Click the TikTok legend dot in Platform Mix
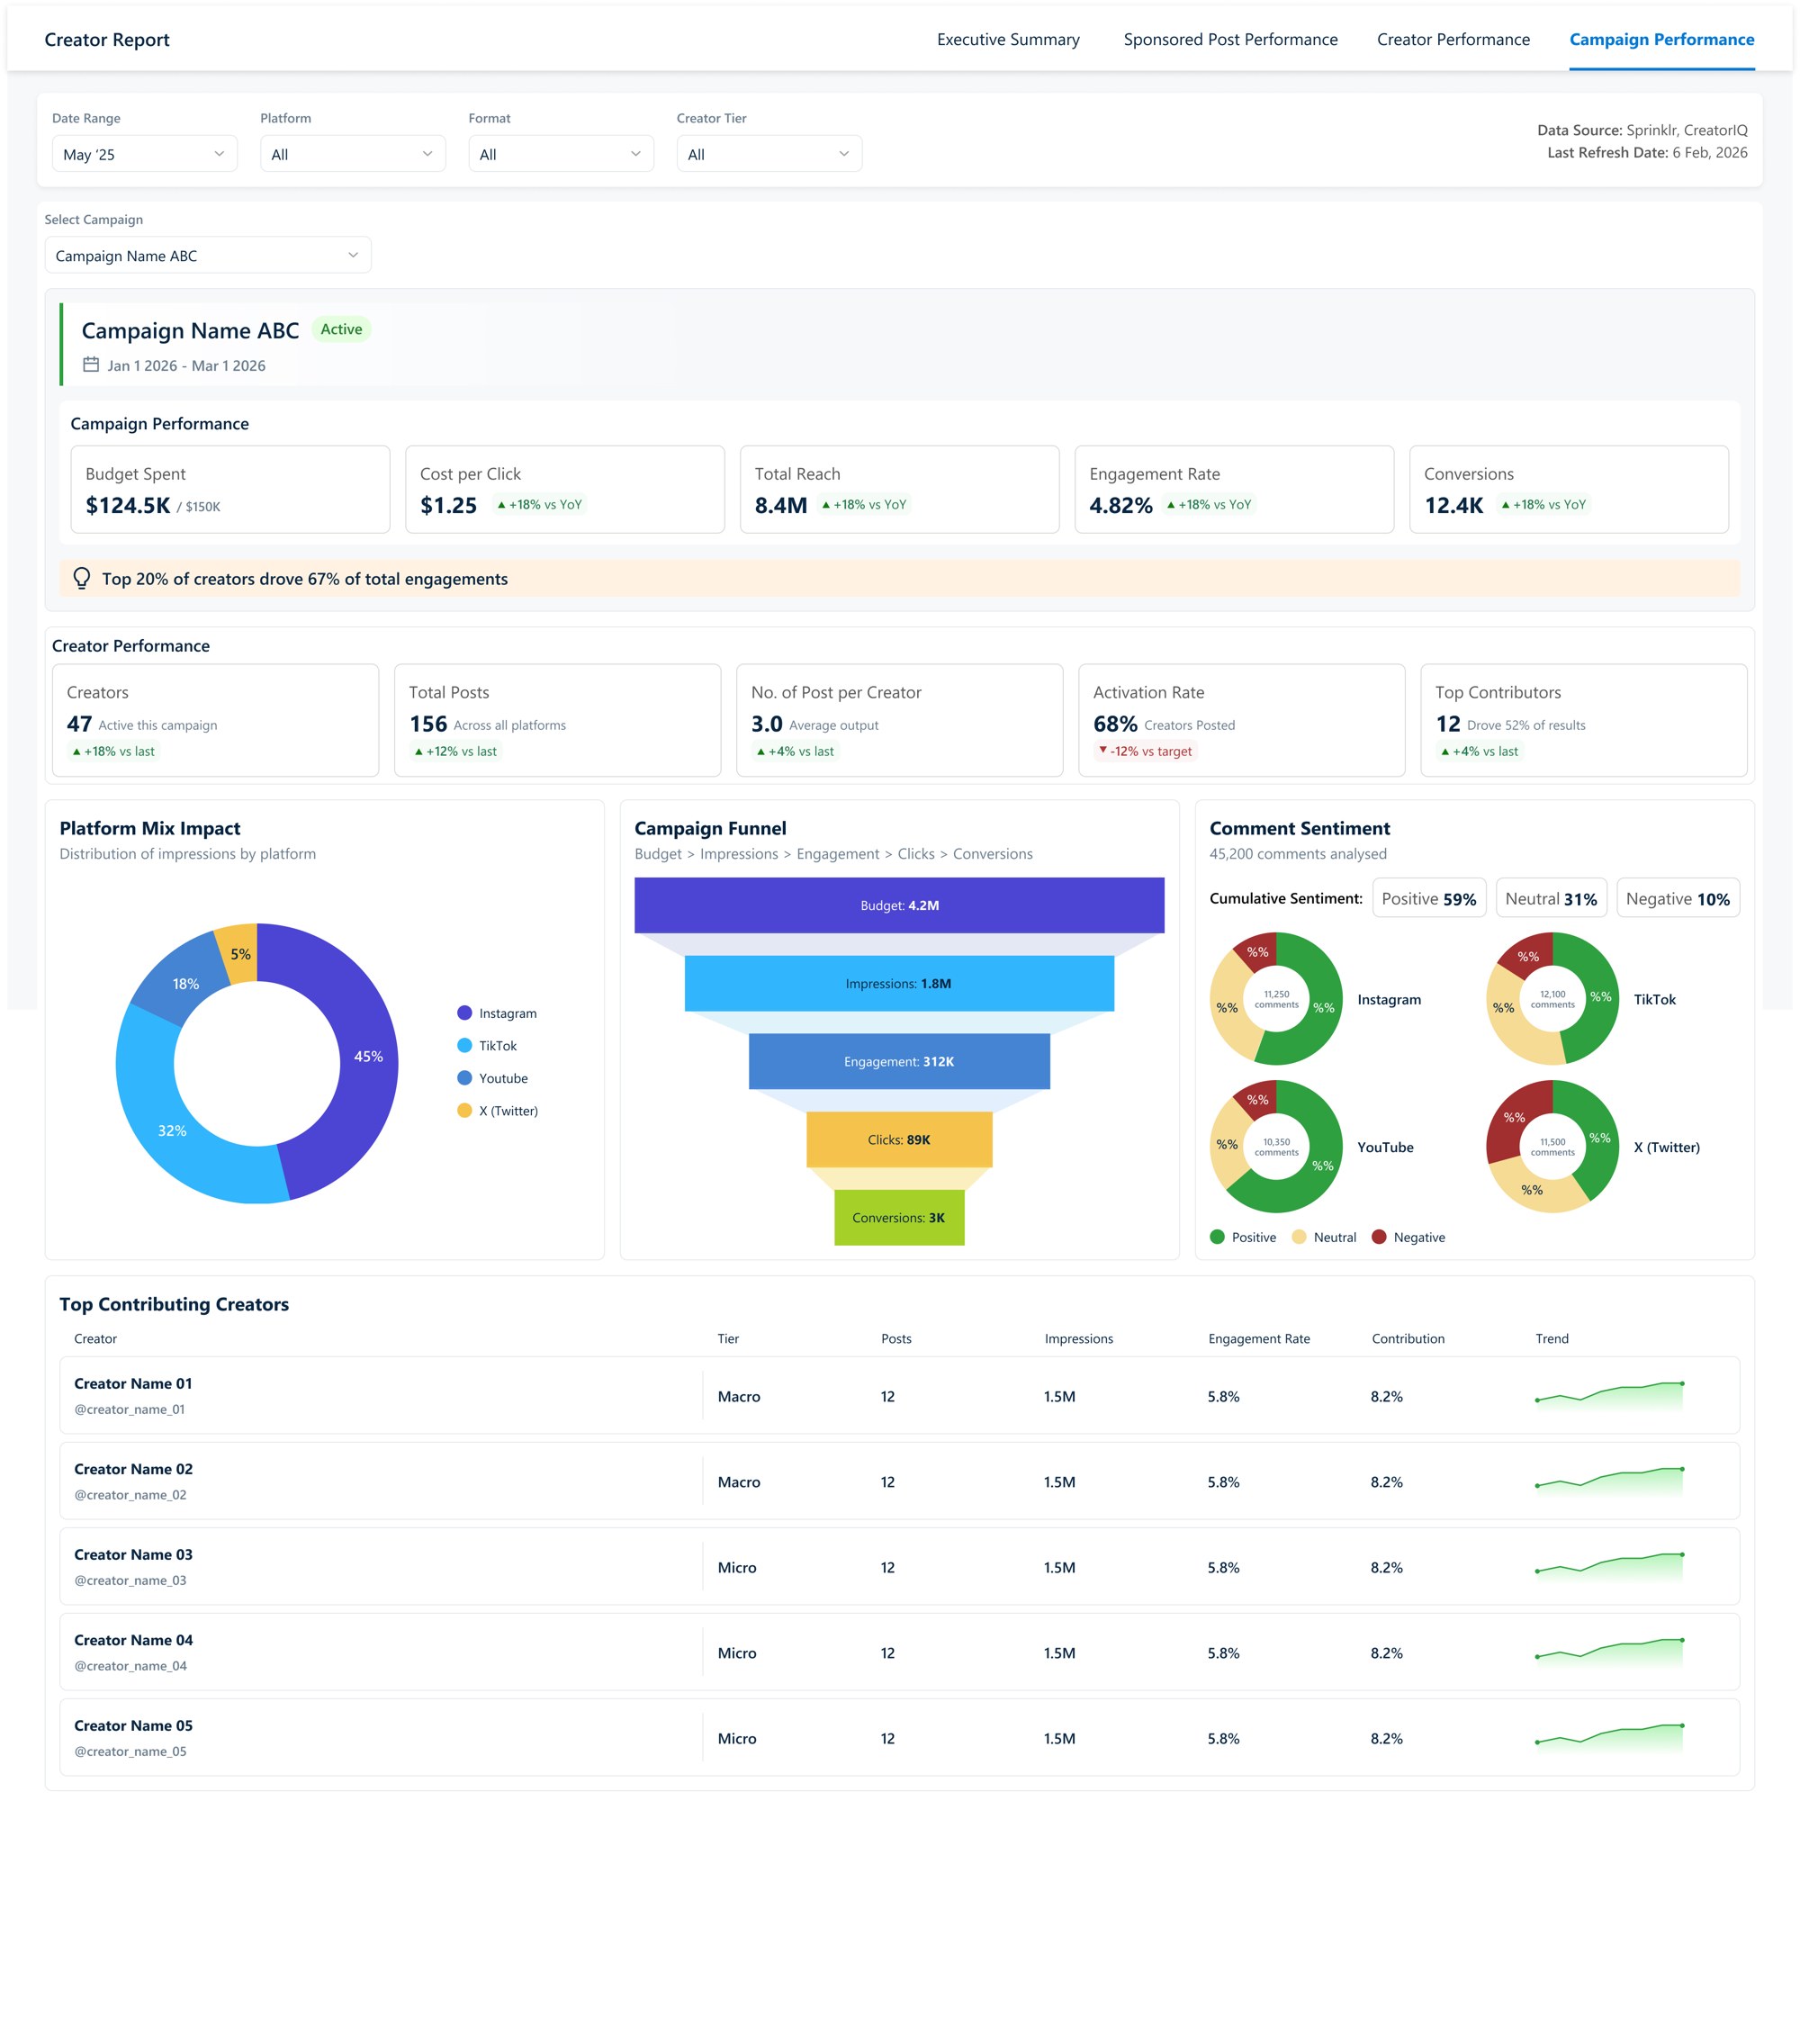 click(x=464, y=1045)
